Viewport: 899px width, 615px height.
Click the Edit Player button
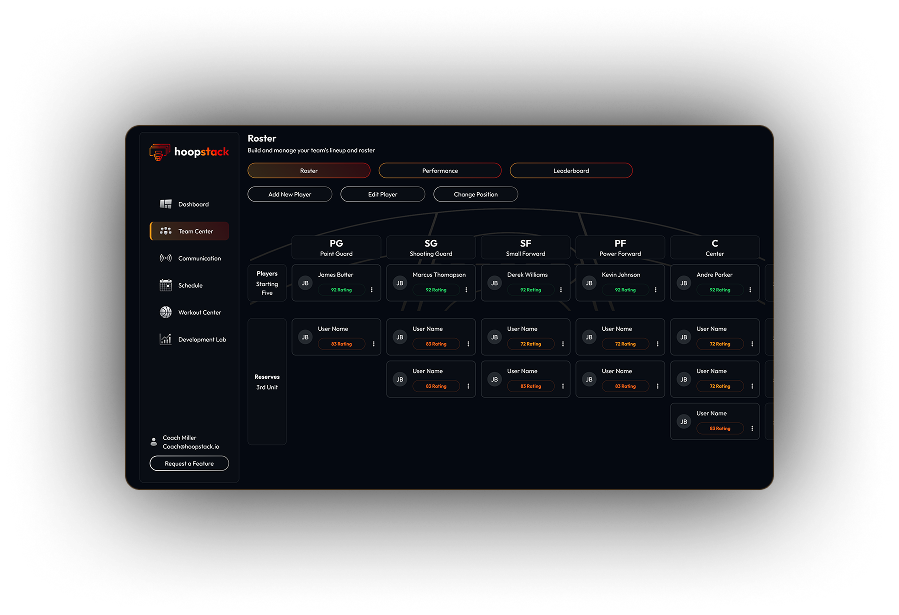click(x=382, y=194)
